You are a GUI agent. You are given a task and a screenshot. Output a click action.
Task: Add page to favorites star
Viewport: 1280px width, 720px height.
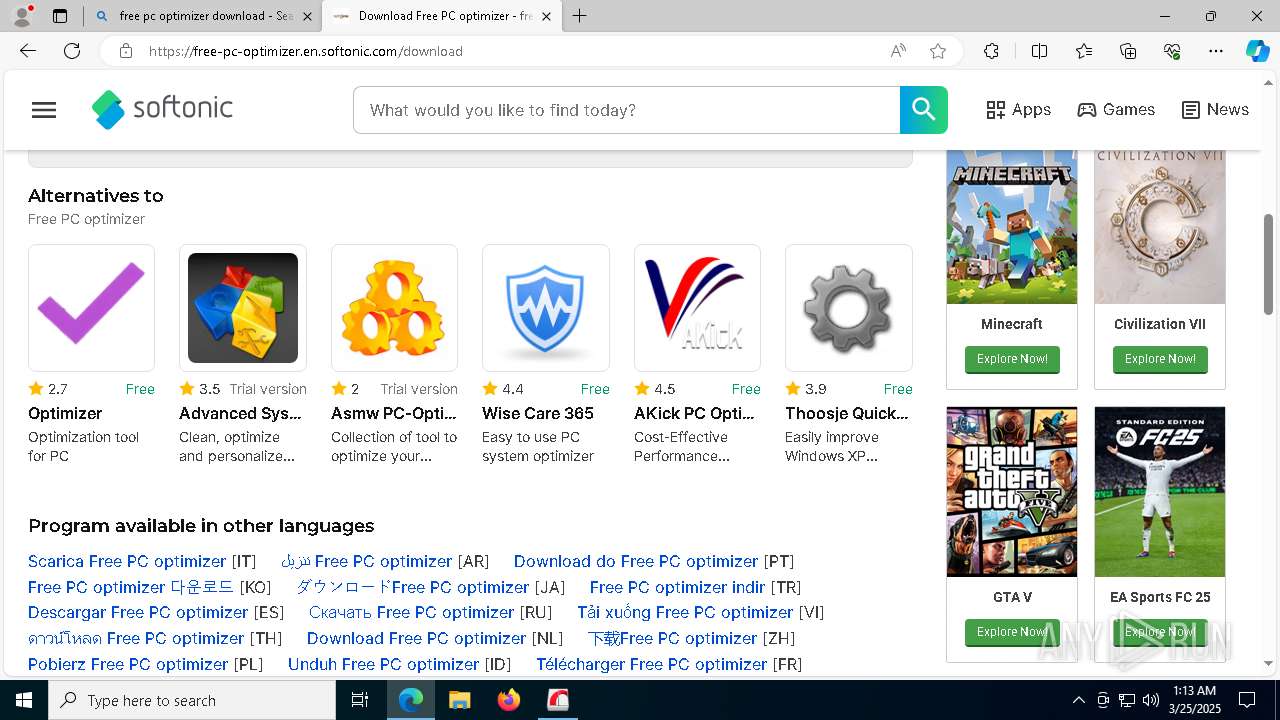[938, 51]
